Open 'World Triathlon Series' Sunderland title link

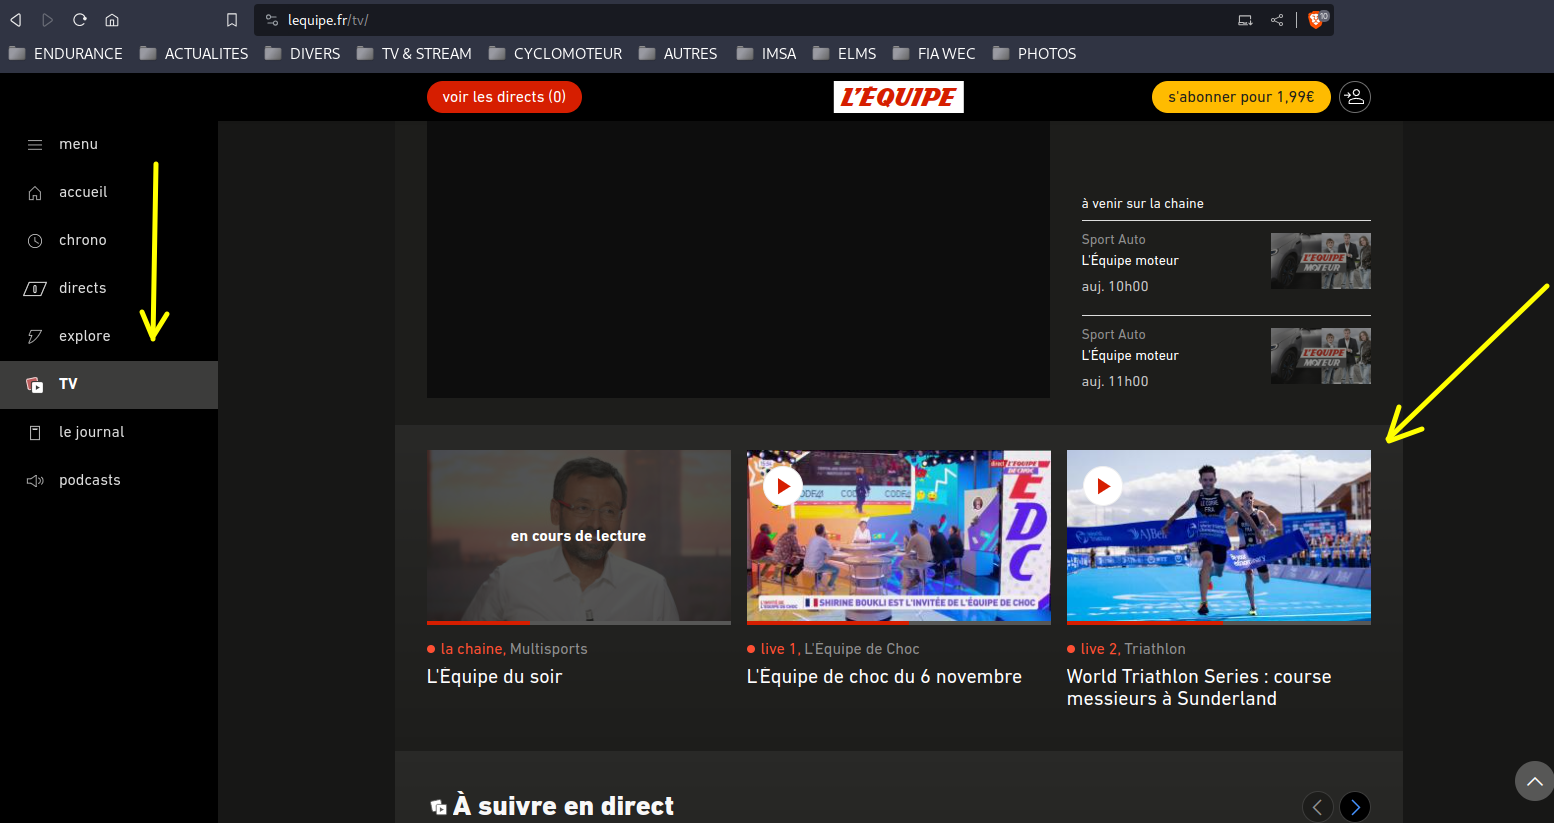[1199, 688]
